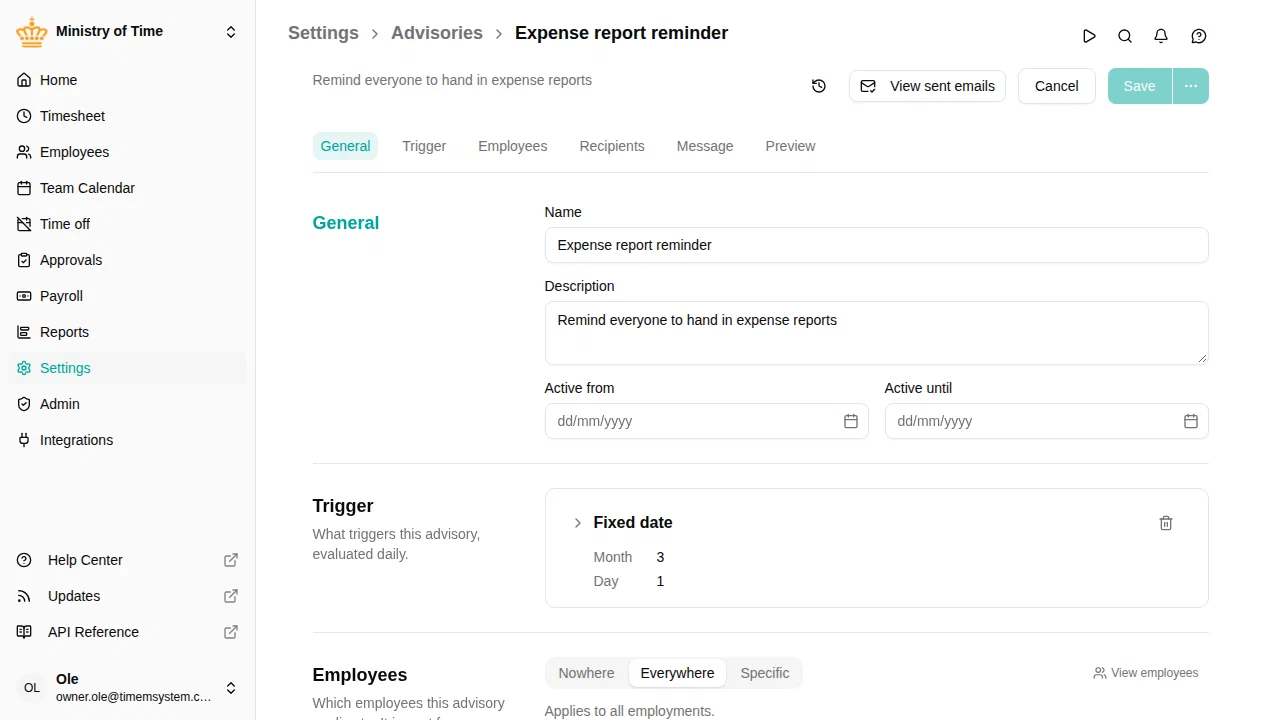Viewport: 1280px width, 720px height.
Task: Open search with the magnifier icon
Action: coord(1125,36)
